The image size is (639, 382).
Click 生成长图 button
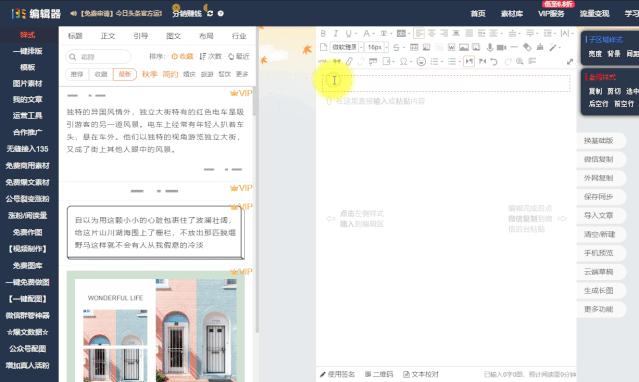coord(599,290)
